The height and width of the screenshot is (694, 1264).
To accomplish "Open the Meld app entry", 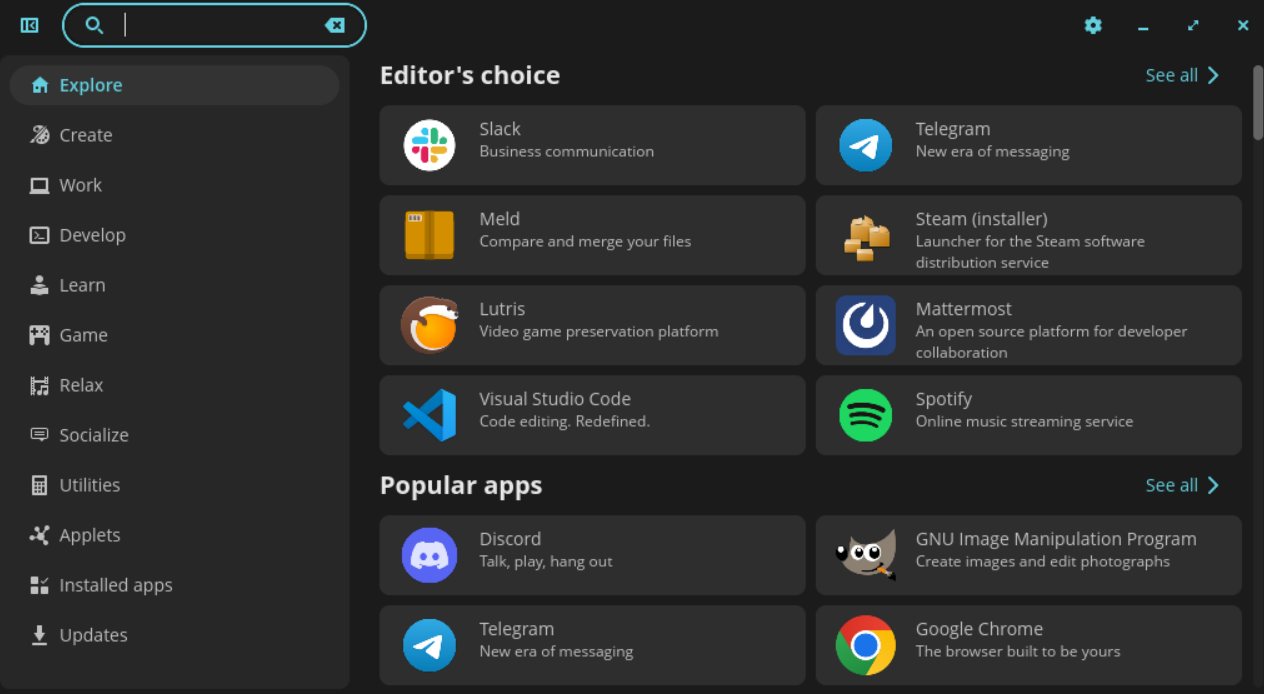I will click(x=592, y=235).
